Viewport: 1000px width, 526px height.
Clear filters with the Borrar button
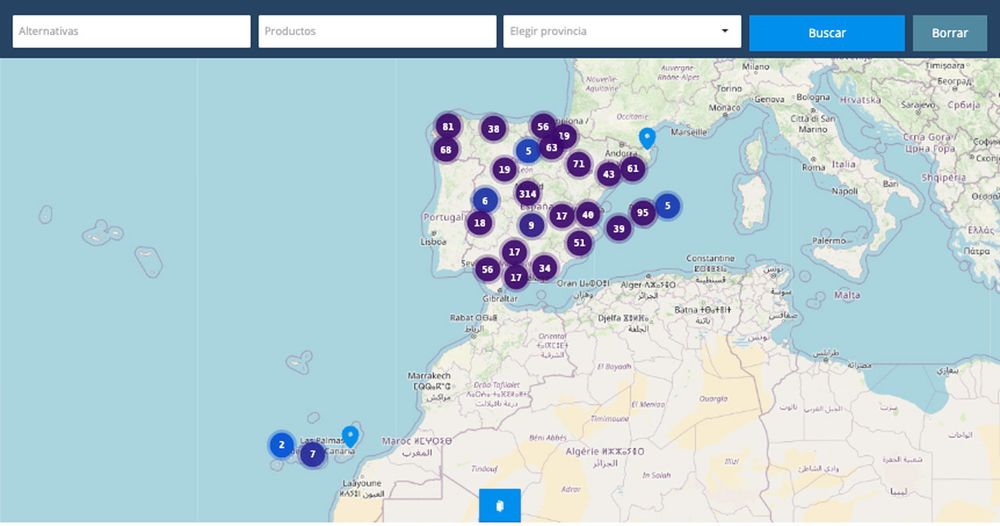click(x=950, y=33)
